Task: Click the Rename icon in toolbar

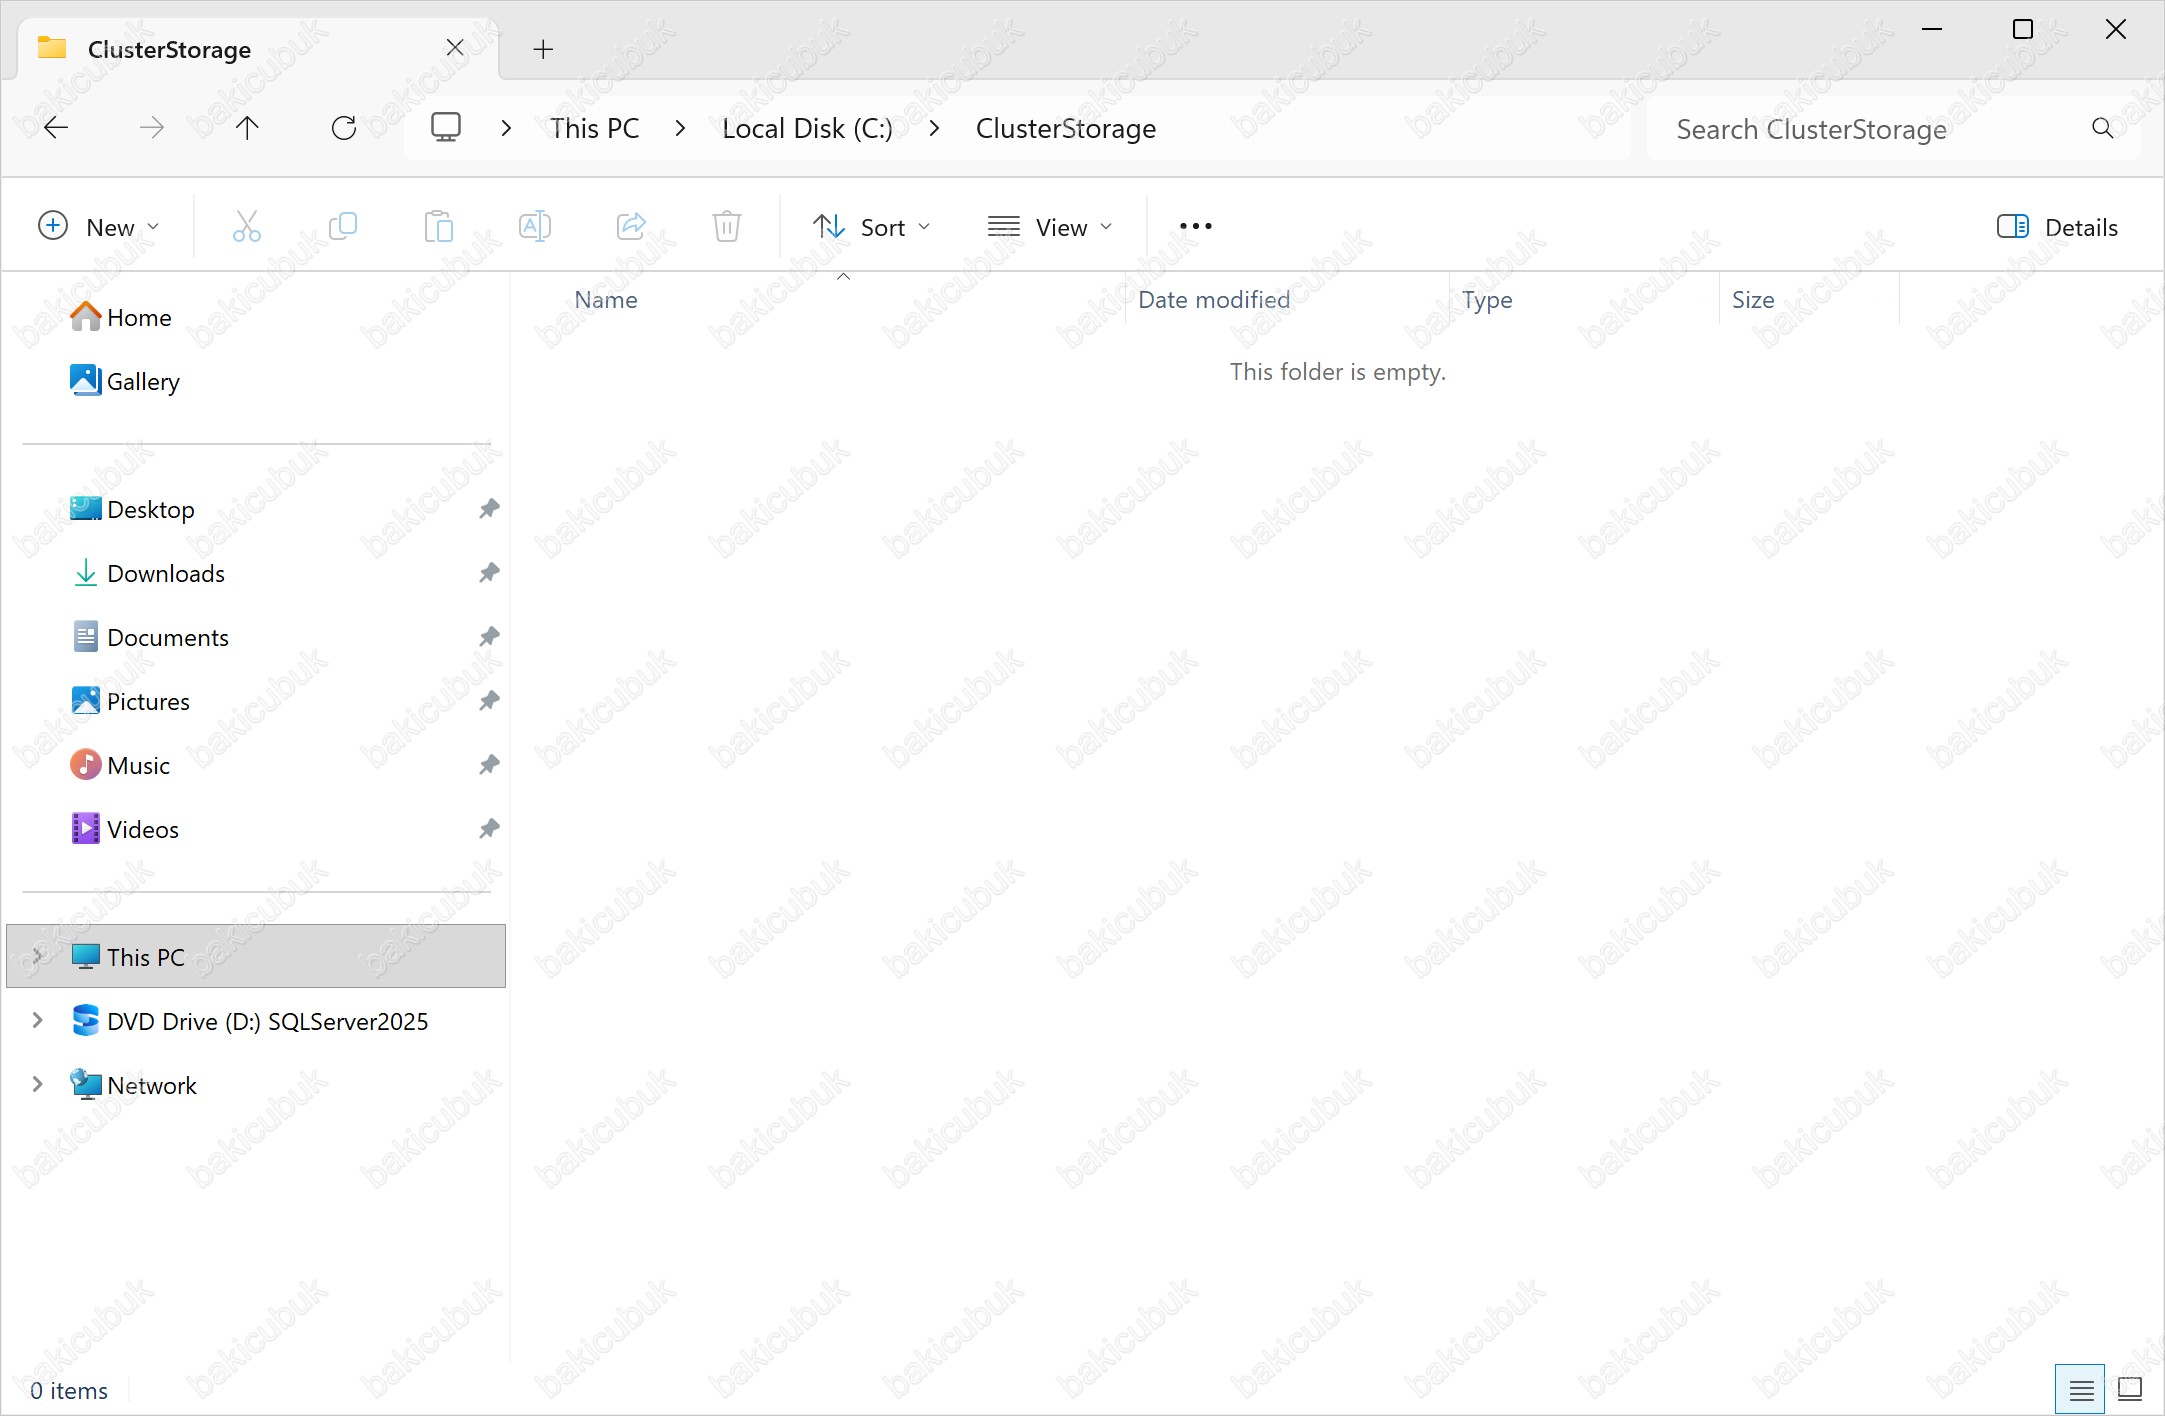Action: (535, 227)
